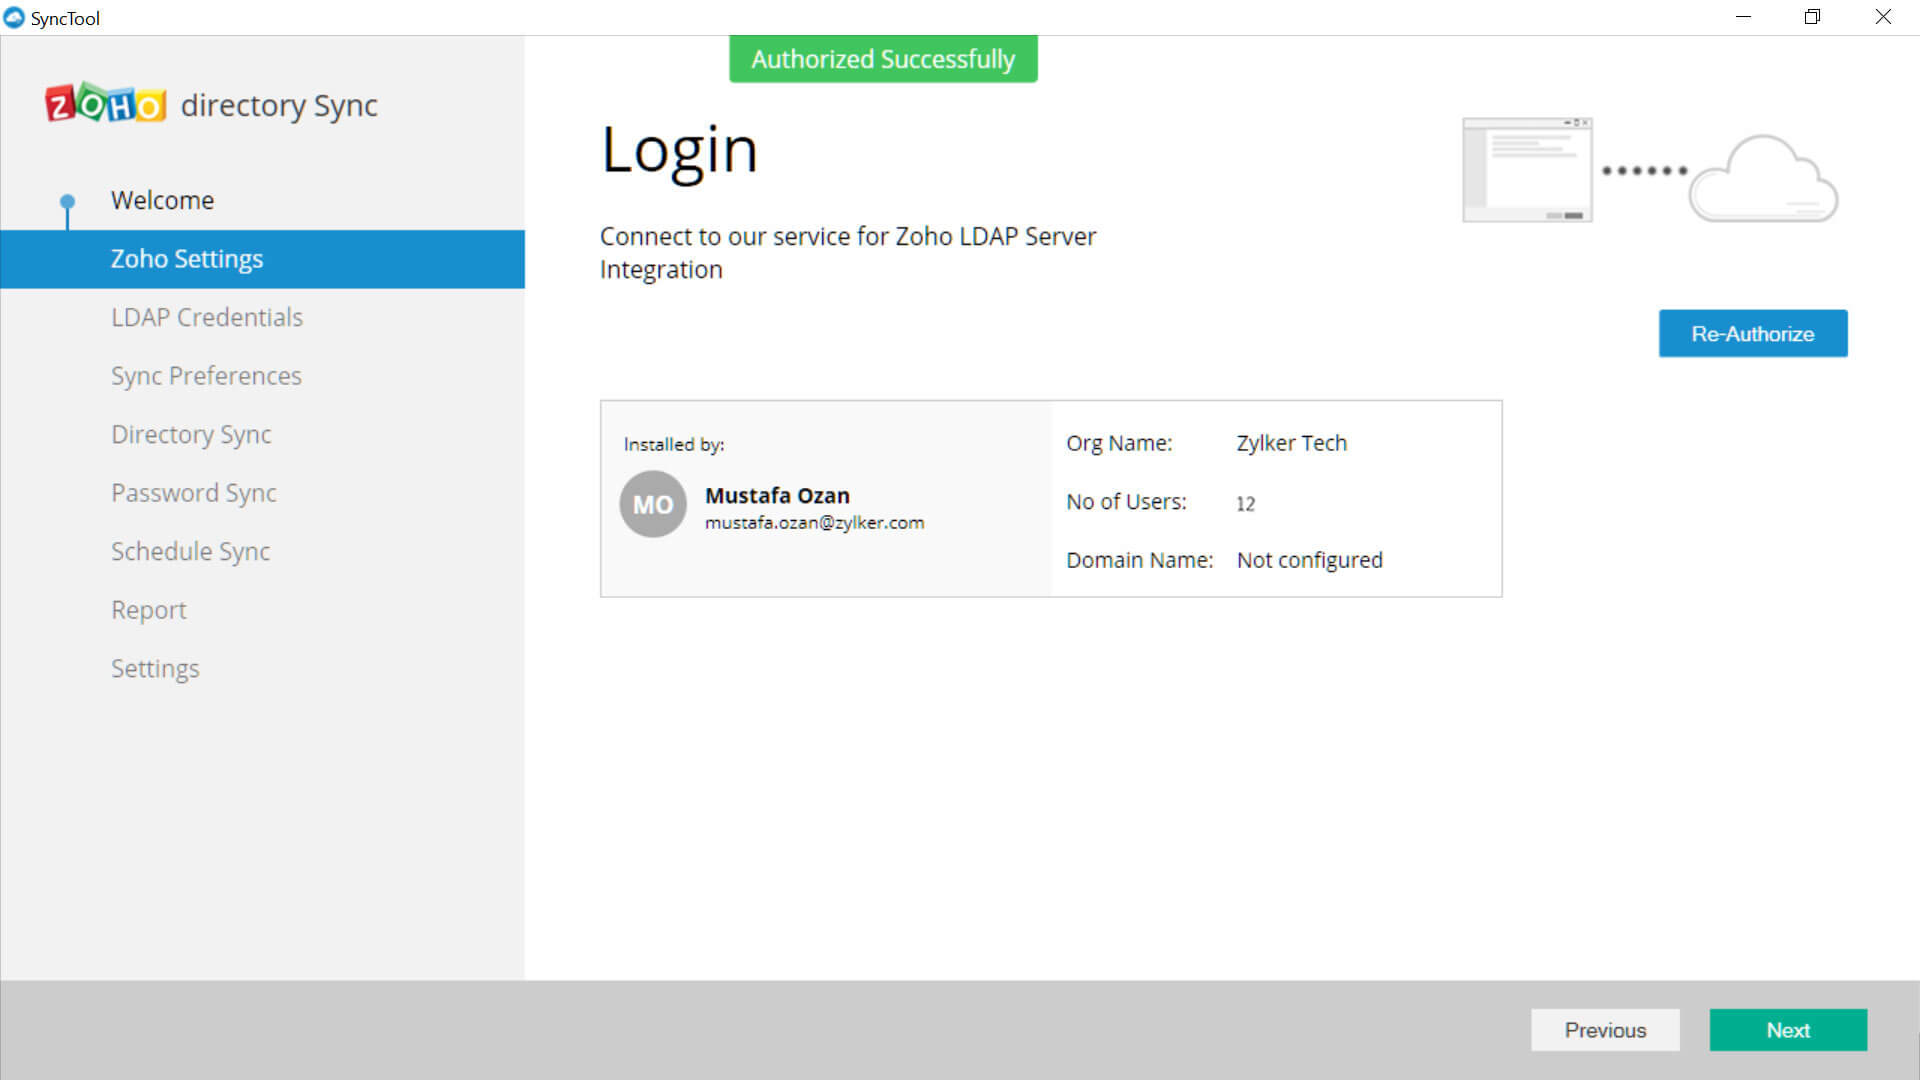Click the mustafa.ozan@zylker.com email
1920x1080 pixels.
(x=814, y=523)
